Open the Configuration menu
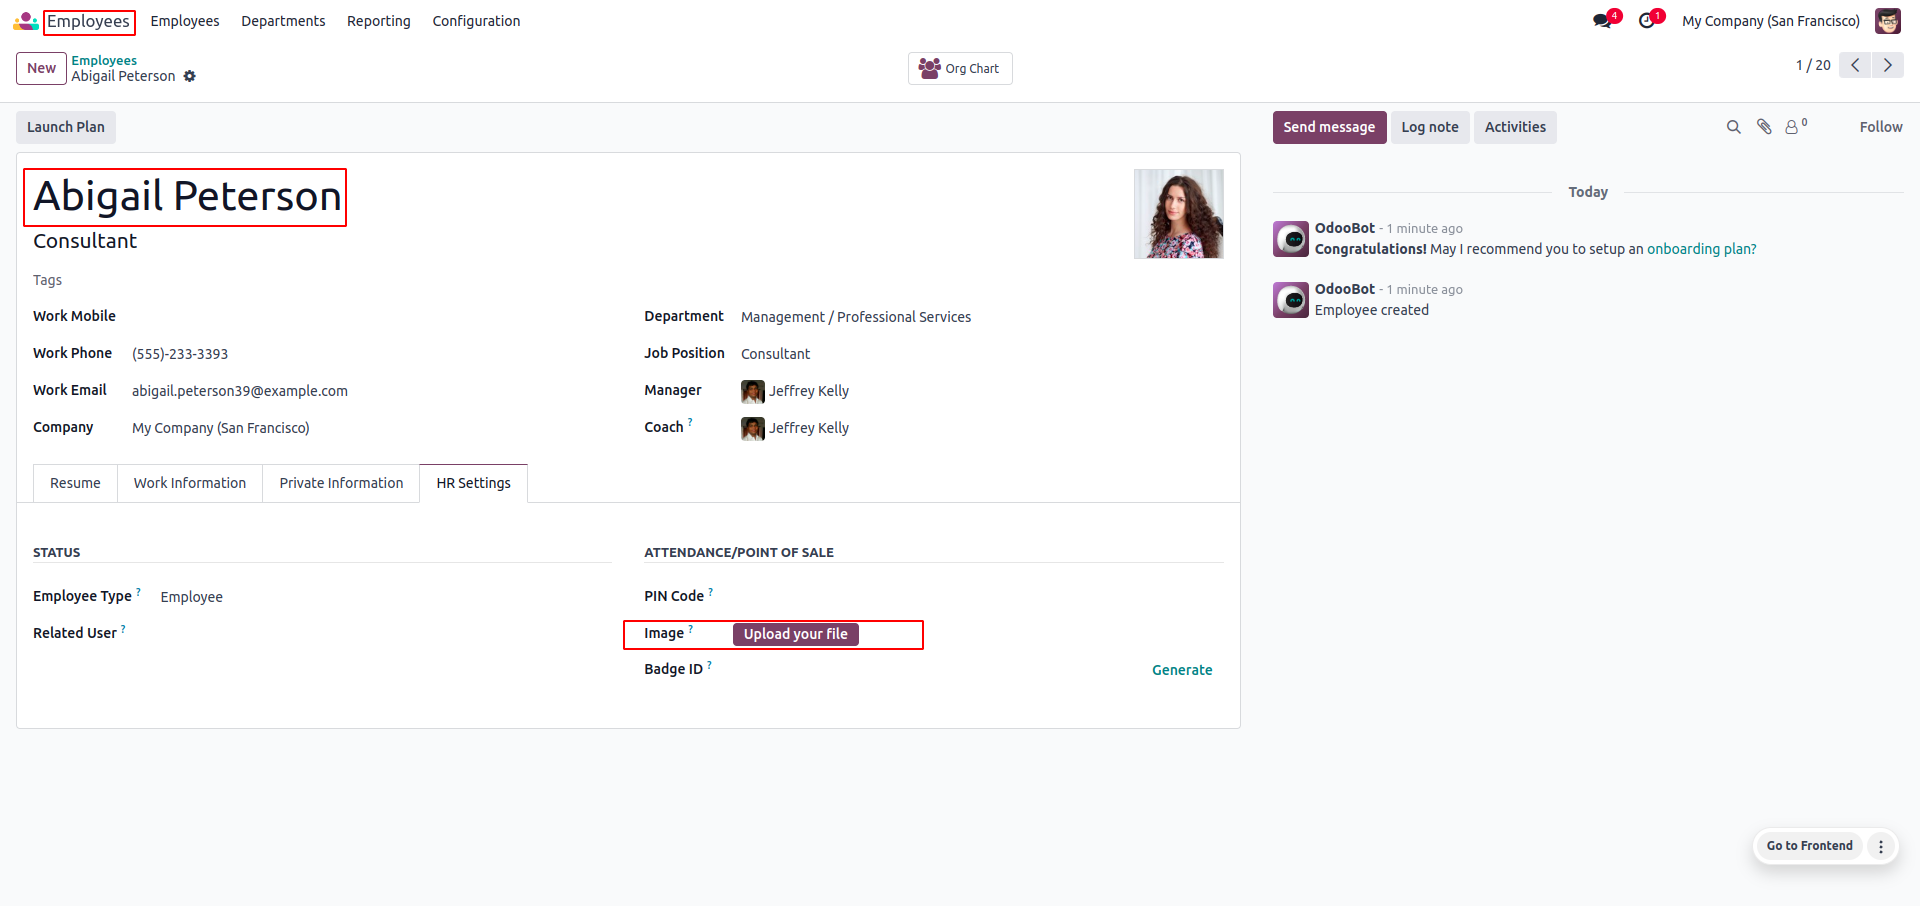The image size is (1920, 906). [x=476, y=21]
